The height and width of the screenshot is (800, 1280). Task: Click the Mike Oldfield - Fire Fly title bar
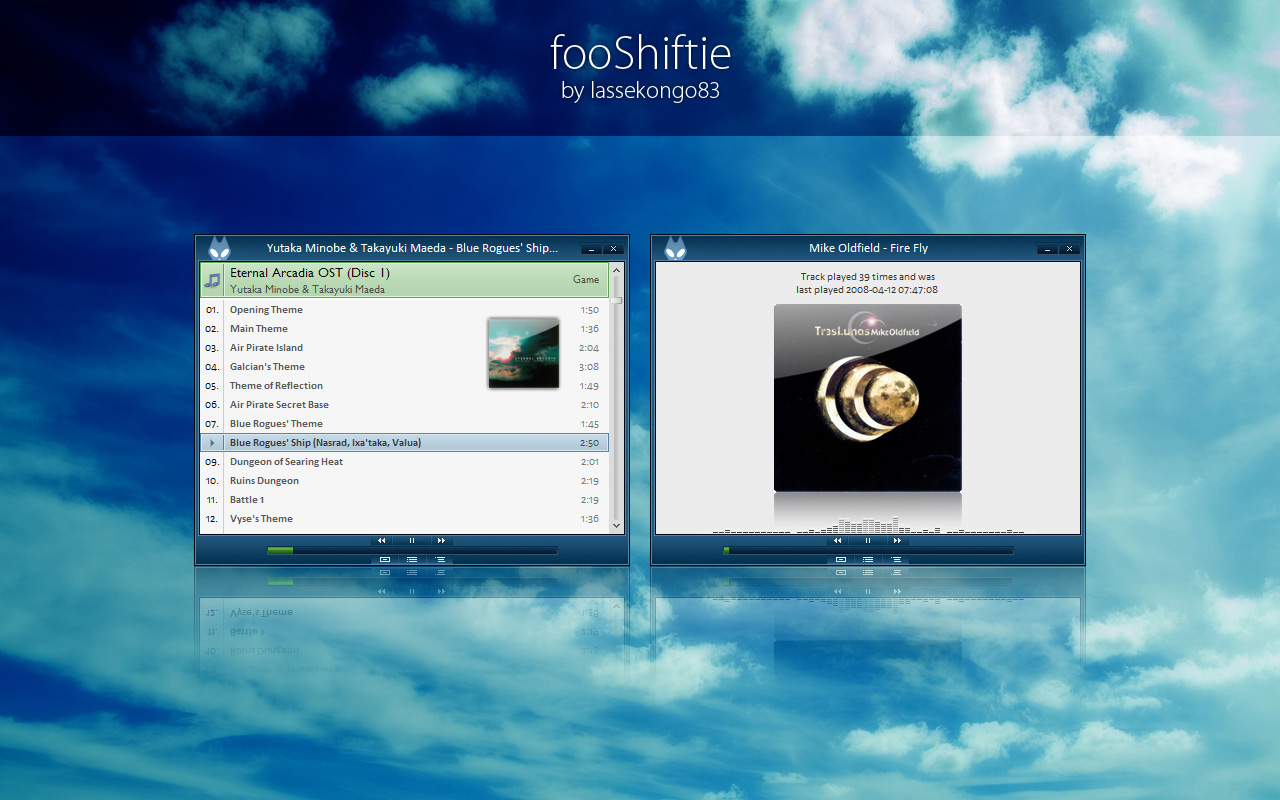click(x=868, y=248)
